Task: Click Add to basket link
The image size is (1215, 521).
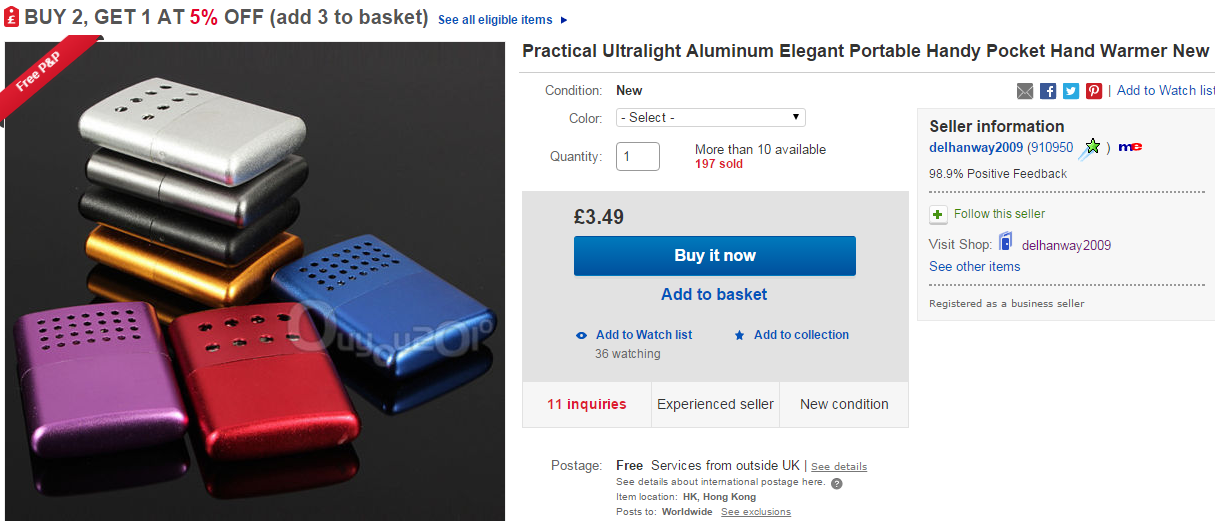Action: pos(714,294)
